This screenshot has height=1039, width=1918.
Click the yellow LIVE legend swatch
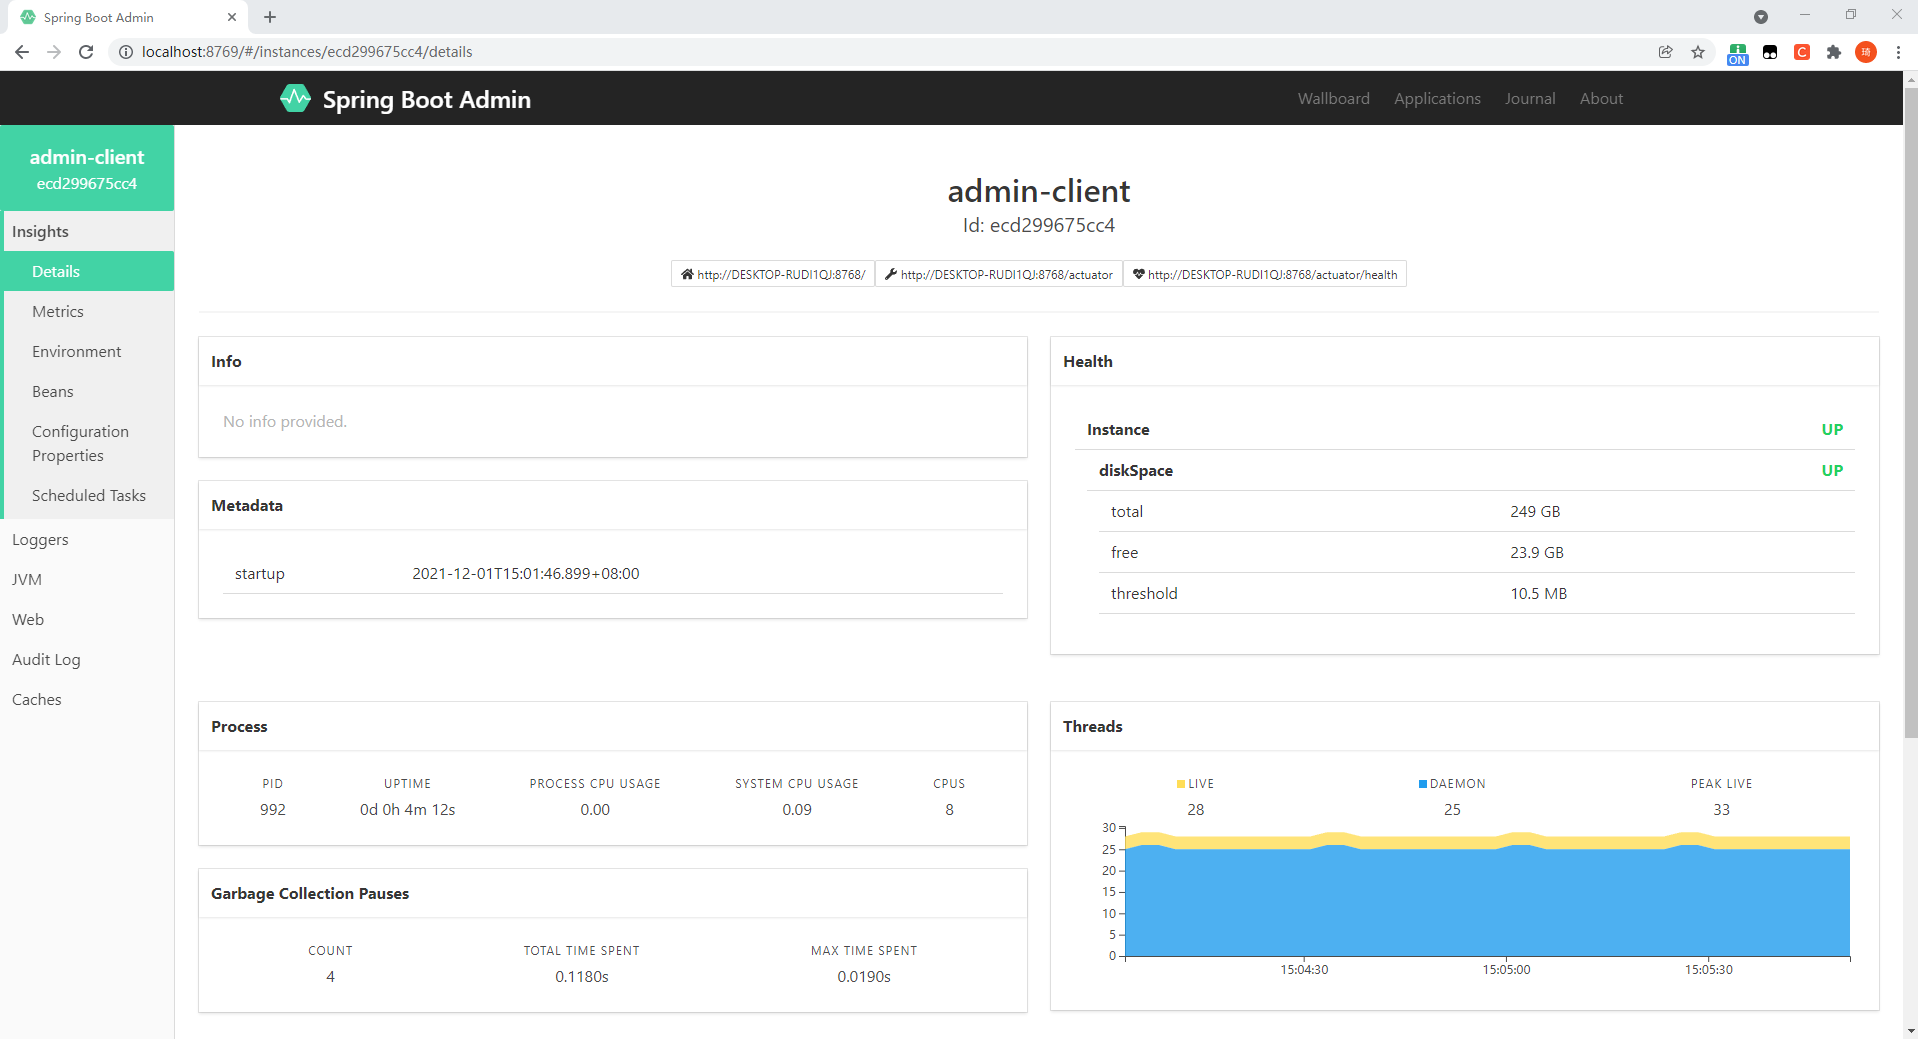tap(1181, 784)
